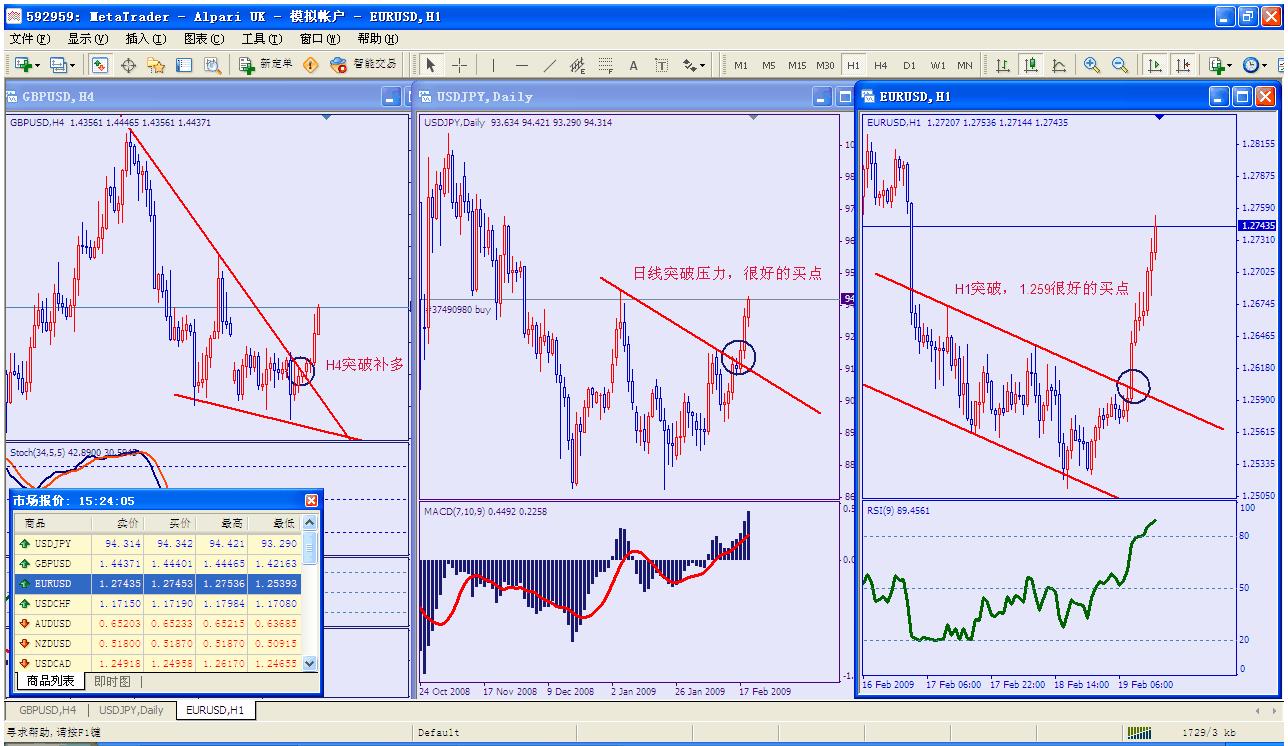Close the 市场报价 Market Watch panel

pyautogui.click(x=311, y=501)
